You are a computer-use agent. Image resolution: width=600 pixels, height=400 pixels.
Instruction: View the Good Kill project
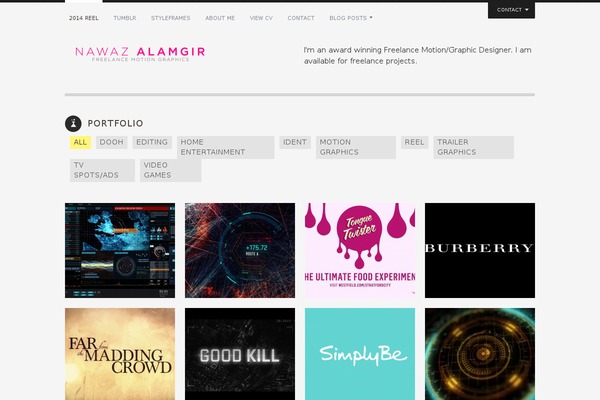coord(240,354)
